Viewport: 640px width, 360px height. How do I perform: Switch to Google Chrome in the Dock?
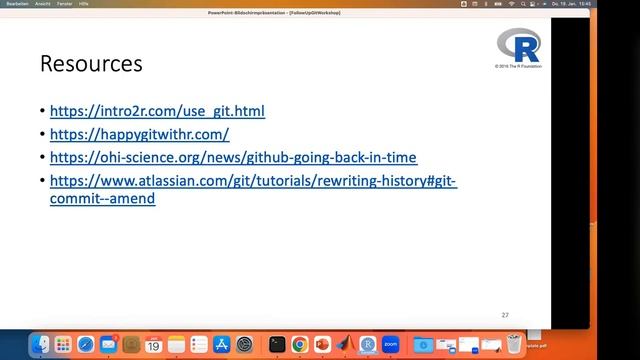click(x=300, y=345)
